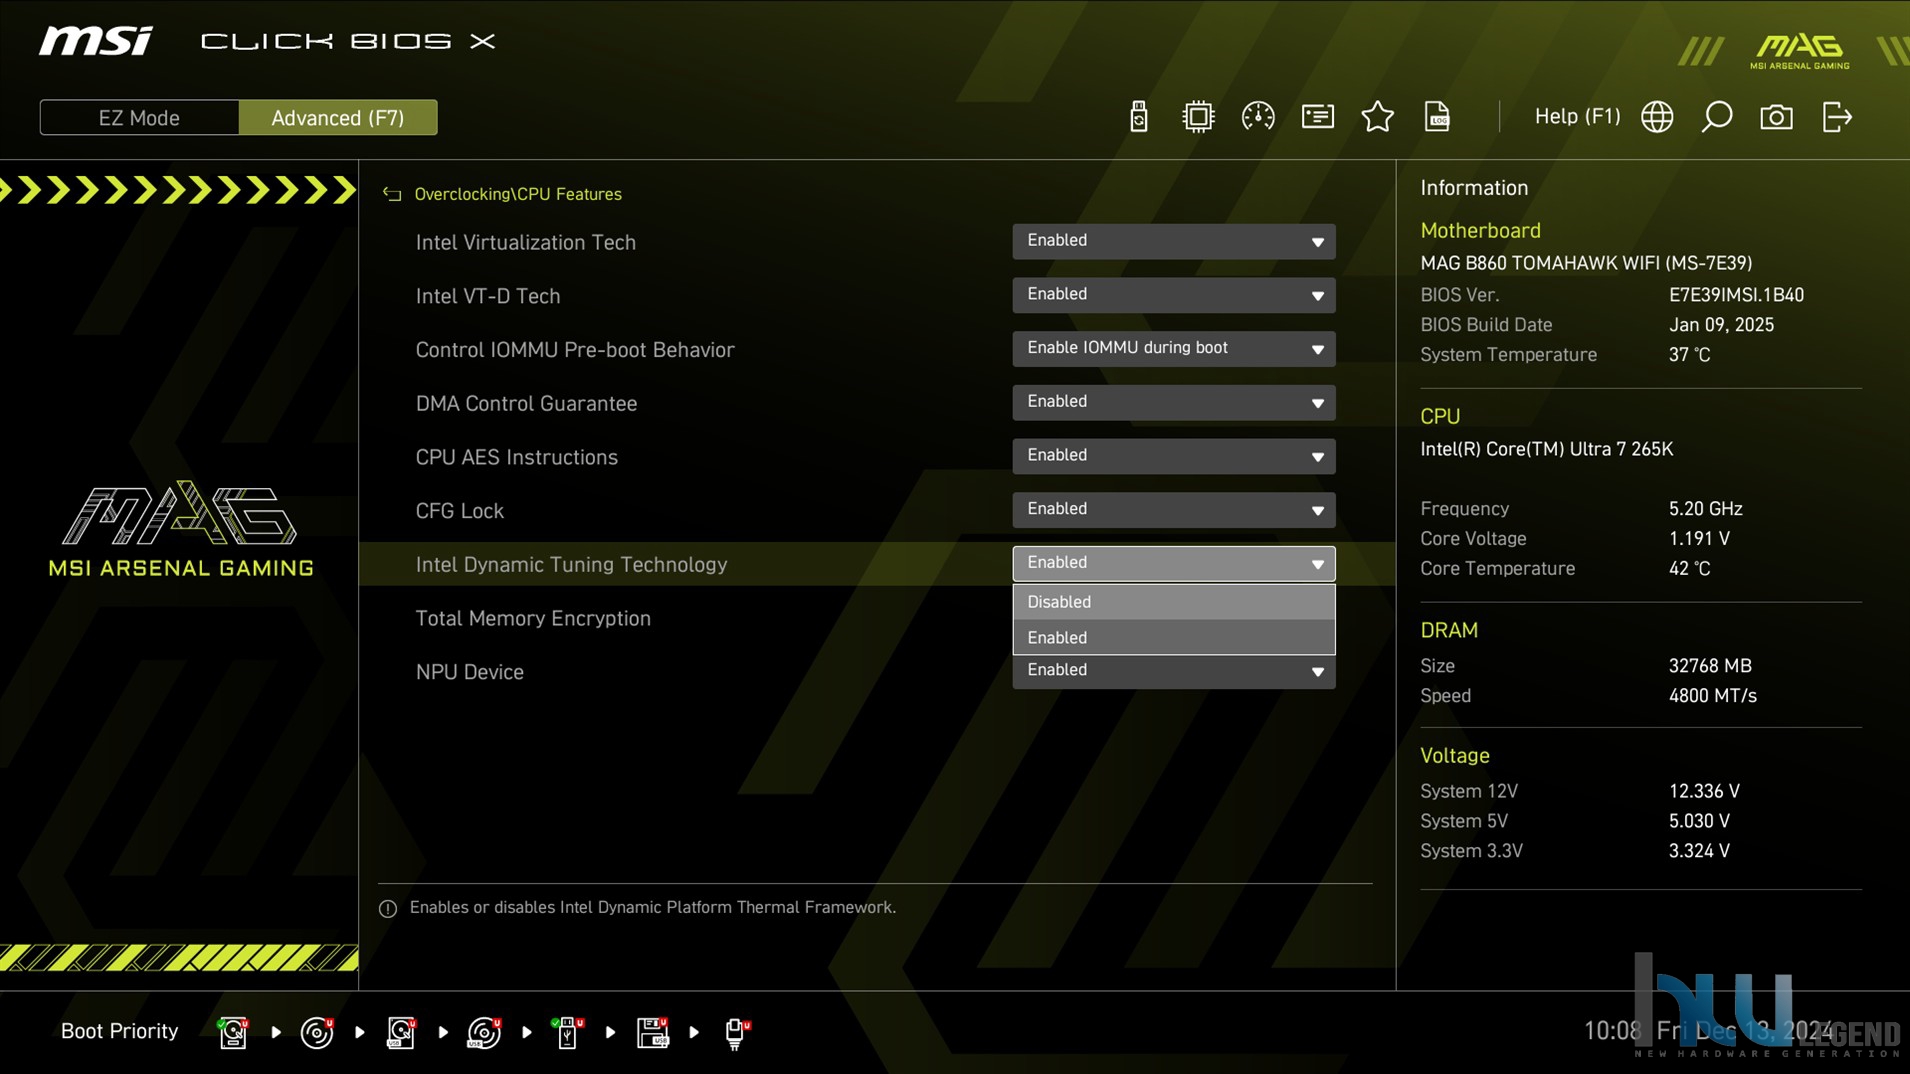
Task: Click the MSI logo
Action: [96, 41]
